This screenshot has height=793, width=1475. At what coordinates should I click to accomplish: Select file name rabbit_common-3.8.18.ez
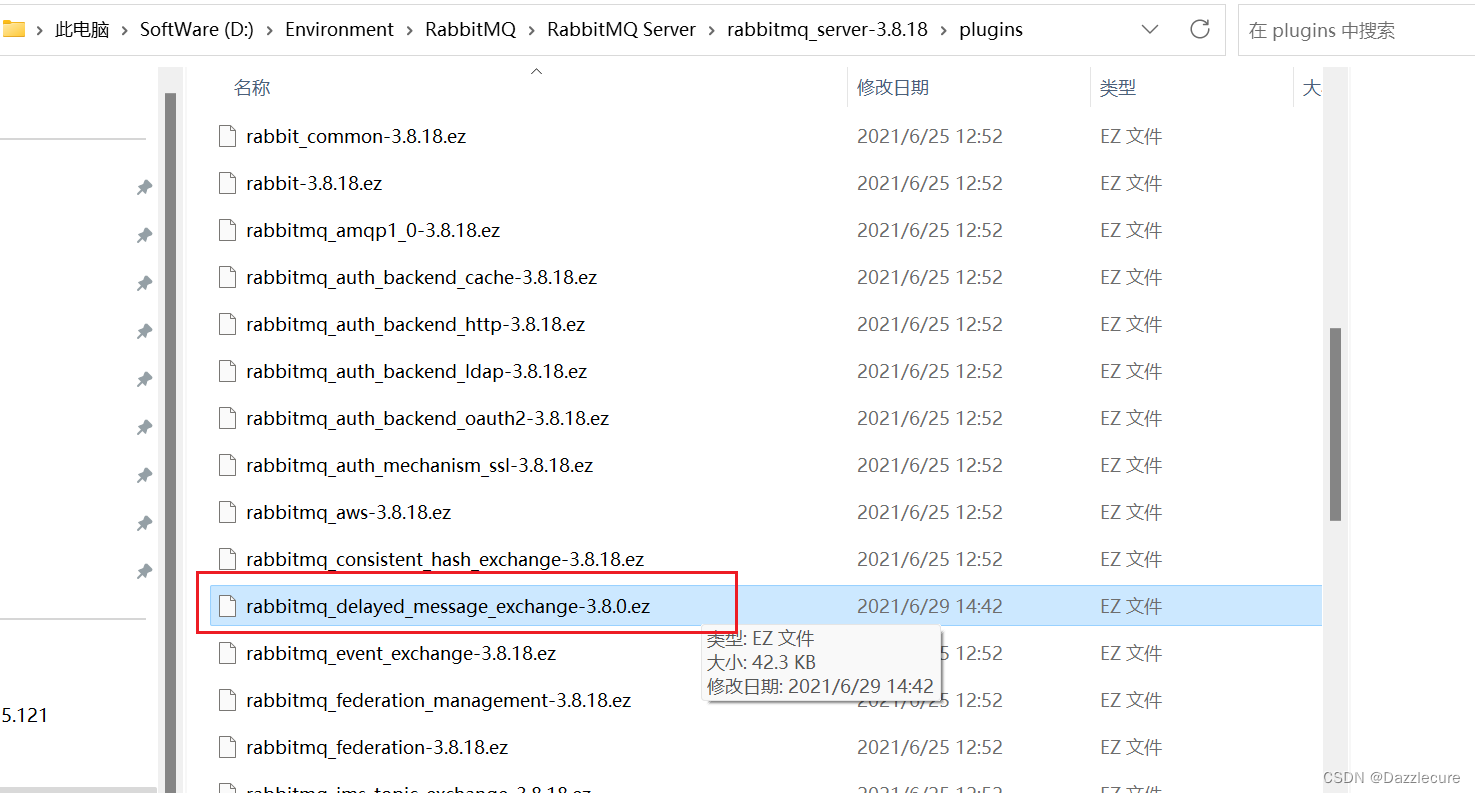[x=356, y=136]
